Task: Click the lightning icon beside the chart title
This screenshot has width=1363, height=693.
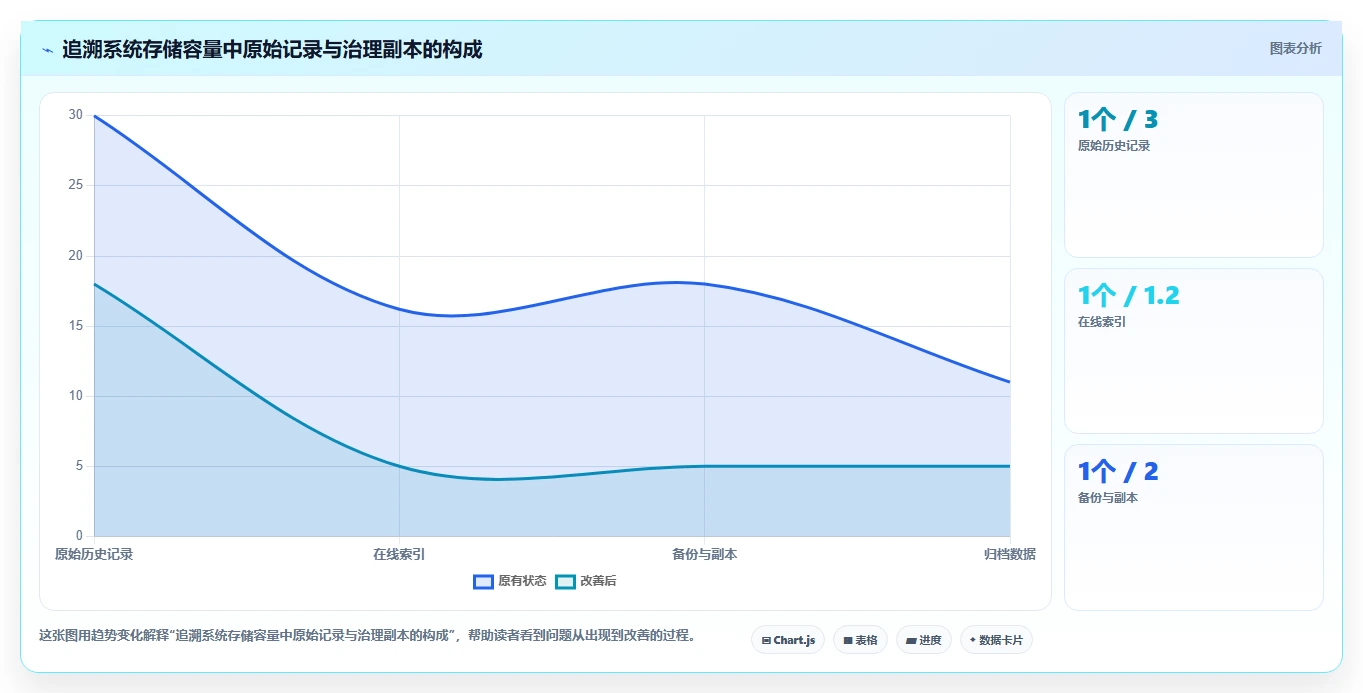Action: [47, 50]
